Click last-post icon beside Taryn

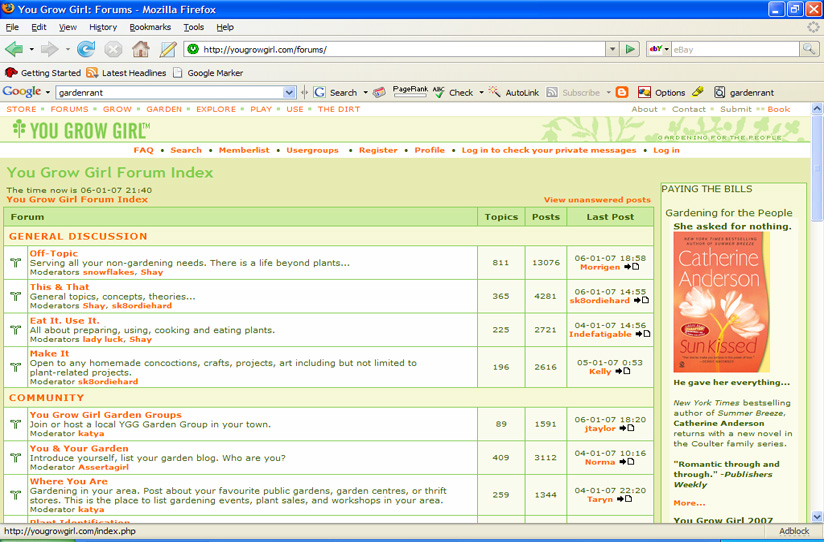pyautogui.click(x=624, y=499)
